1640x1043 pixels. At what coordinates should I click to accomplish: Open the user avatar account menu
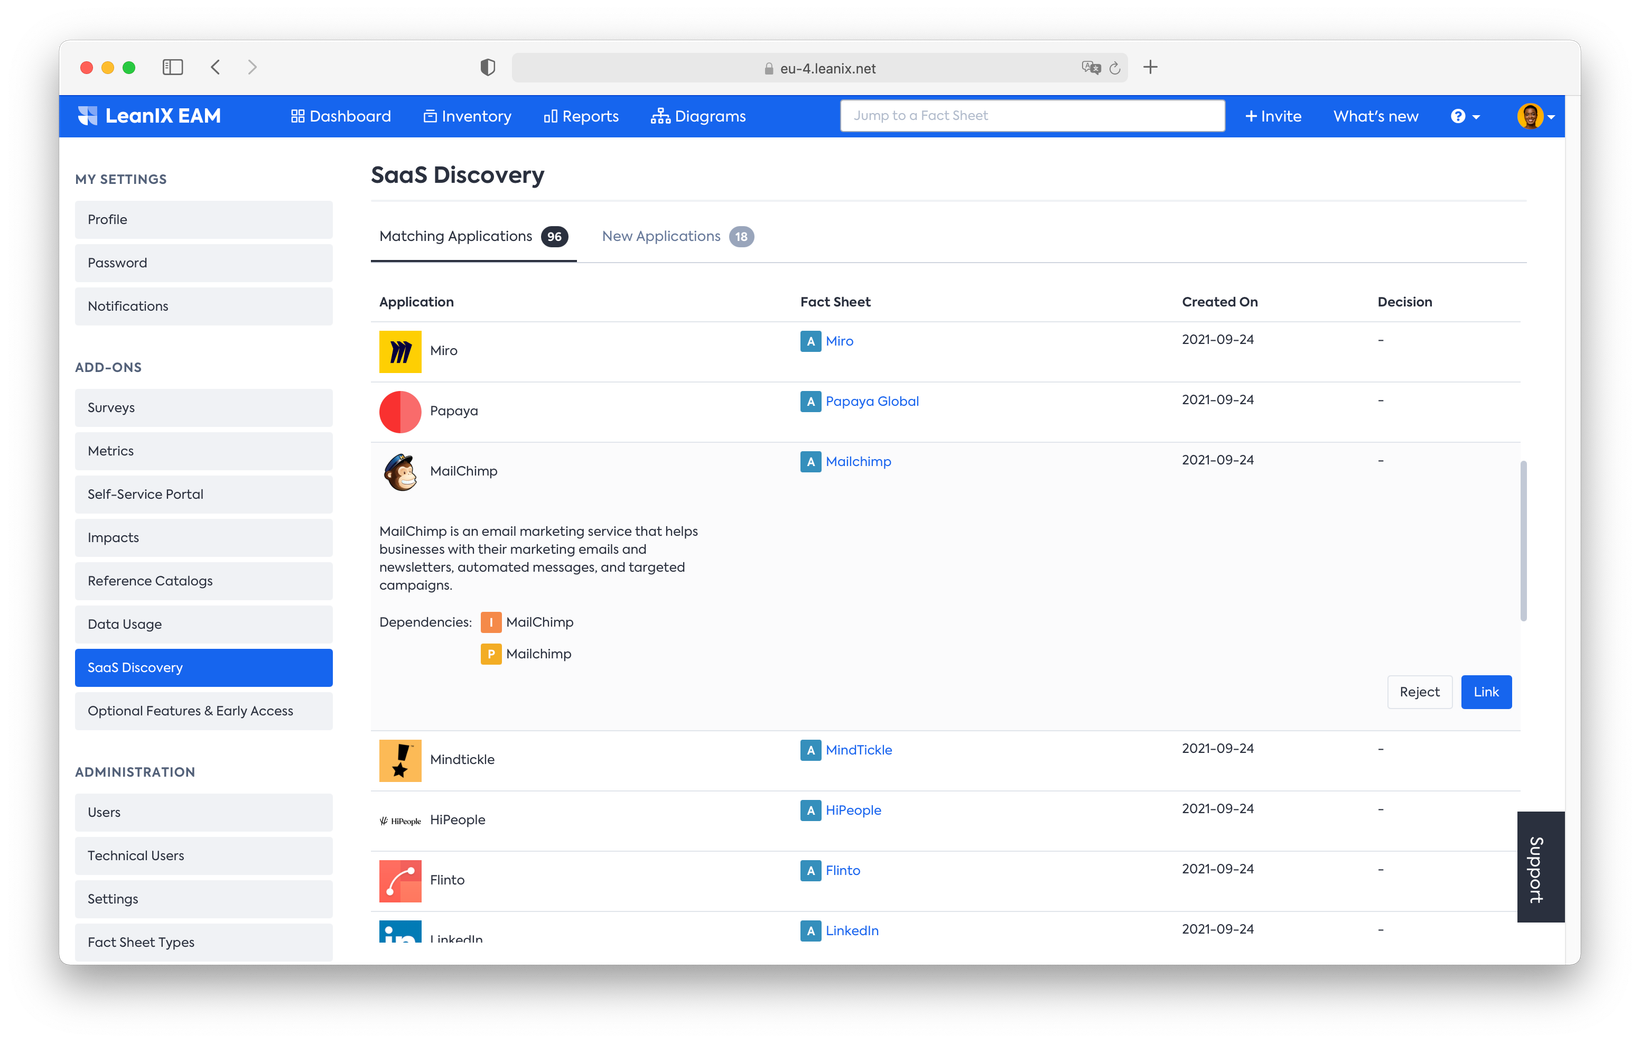pyautogui.click(x=1536, y=116)
